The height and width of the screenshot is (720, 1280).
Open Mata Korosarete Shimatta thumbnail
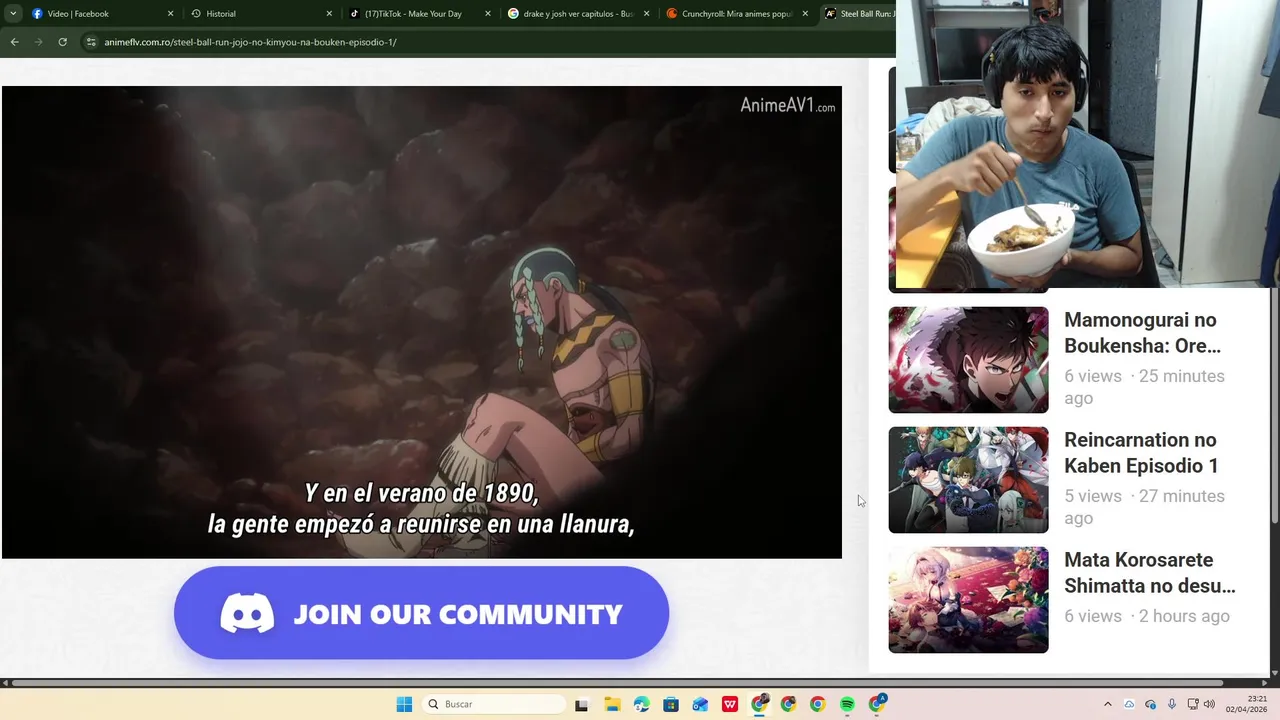coord(968,600)
